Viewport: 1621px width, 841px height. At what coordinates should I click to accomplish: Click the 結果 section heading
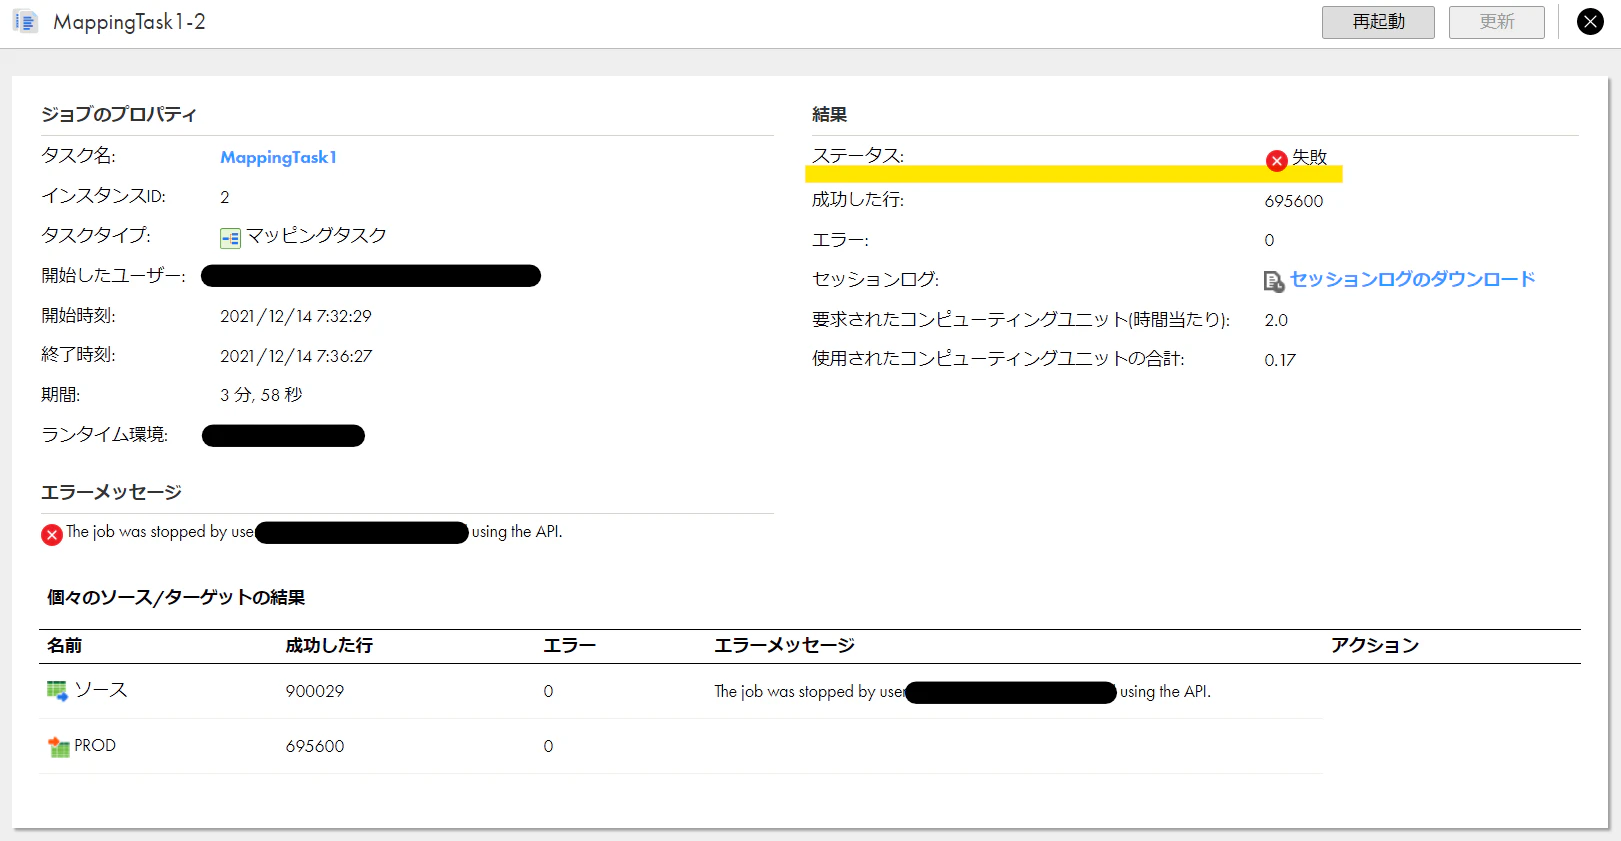(830, 114)
